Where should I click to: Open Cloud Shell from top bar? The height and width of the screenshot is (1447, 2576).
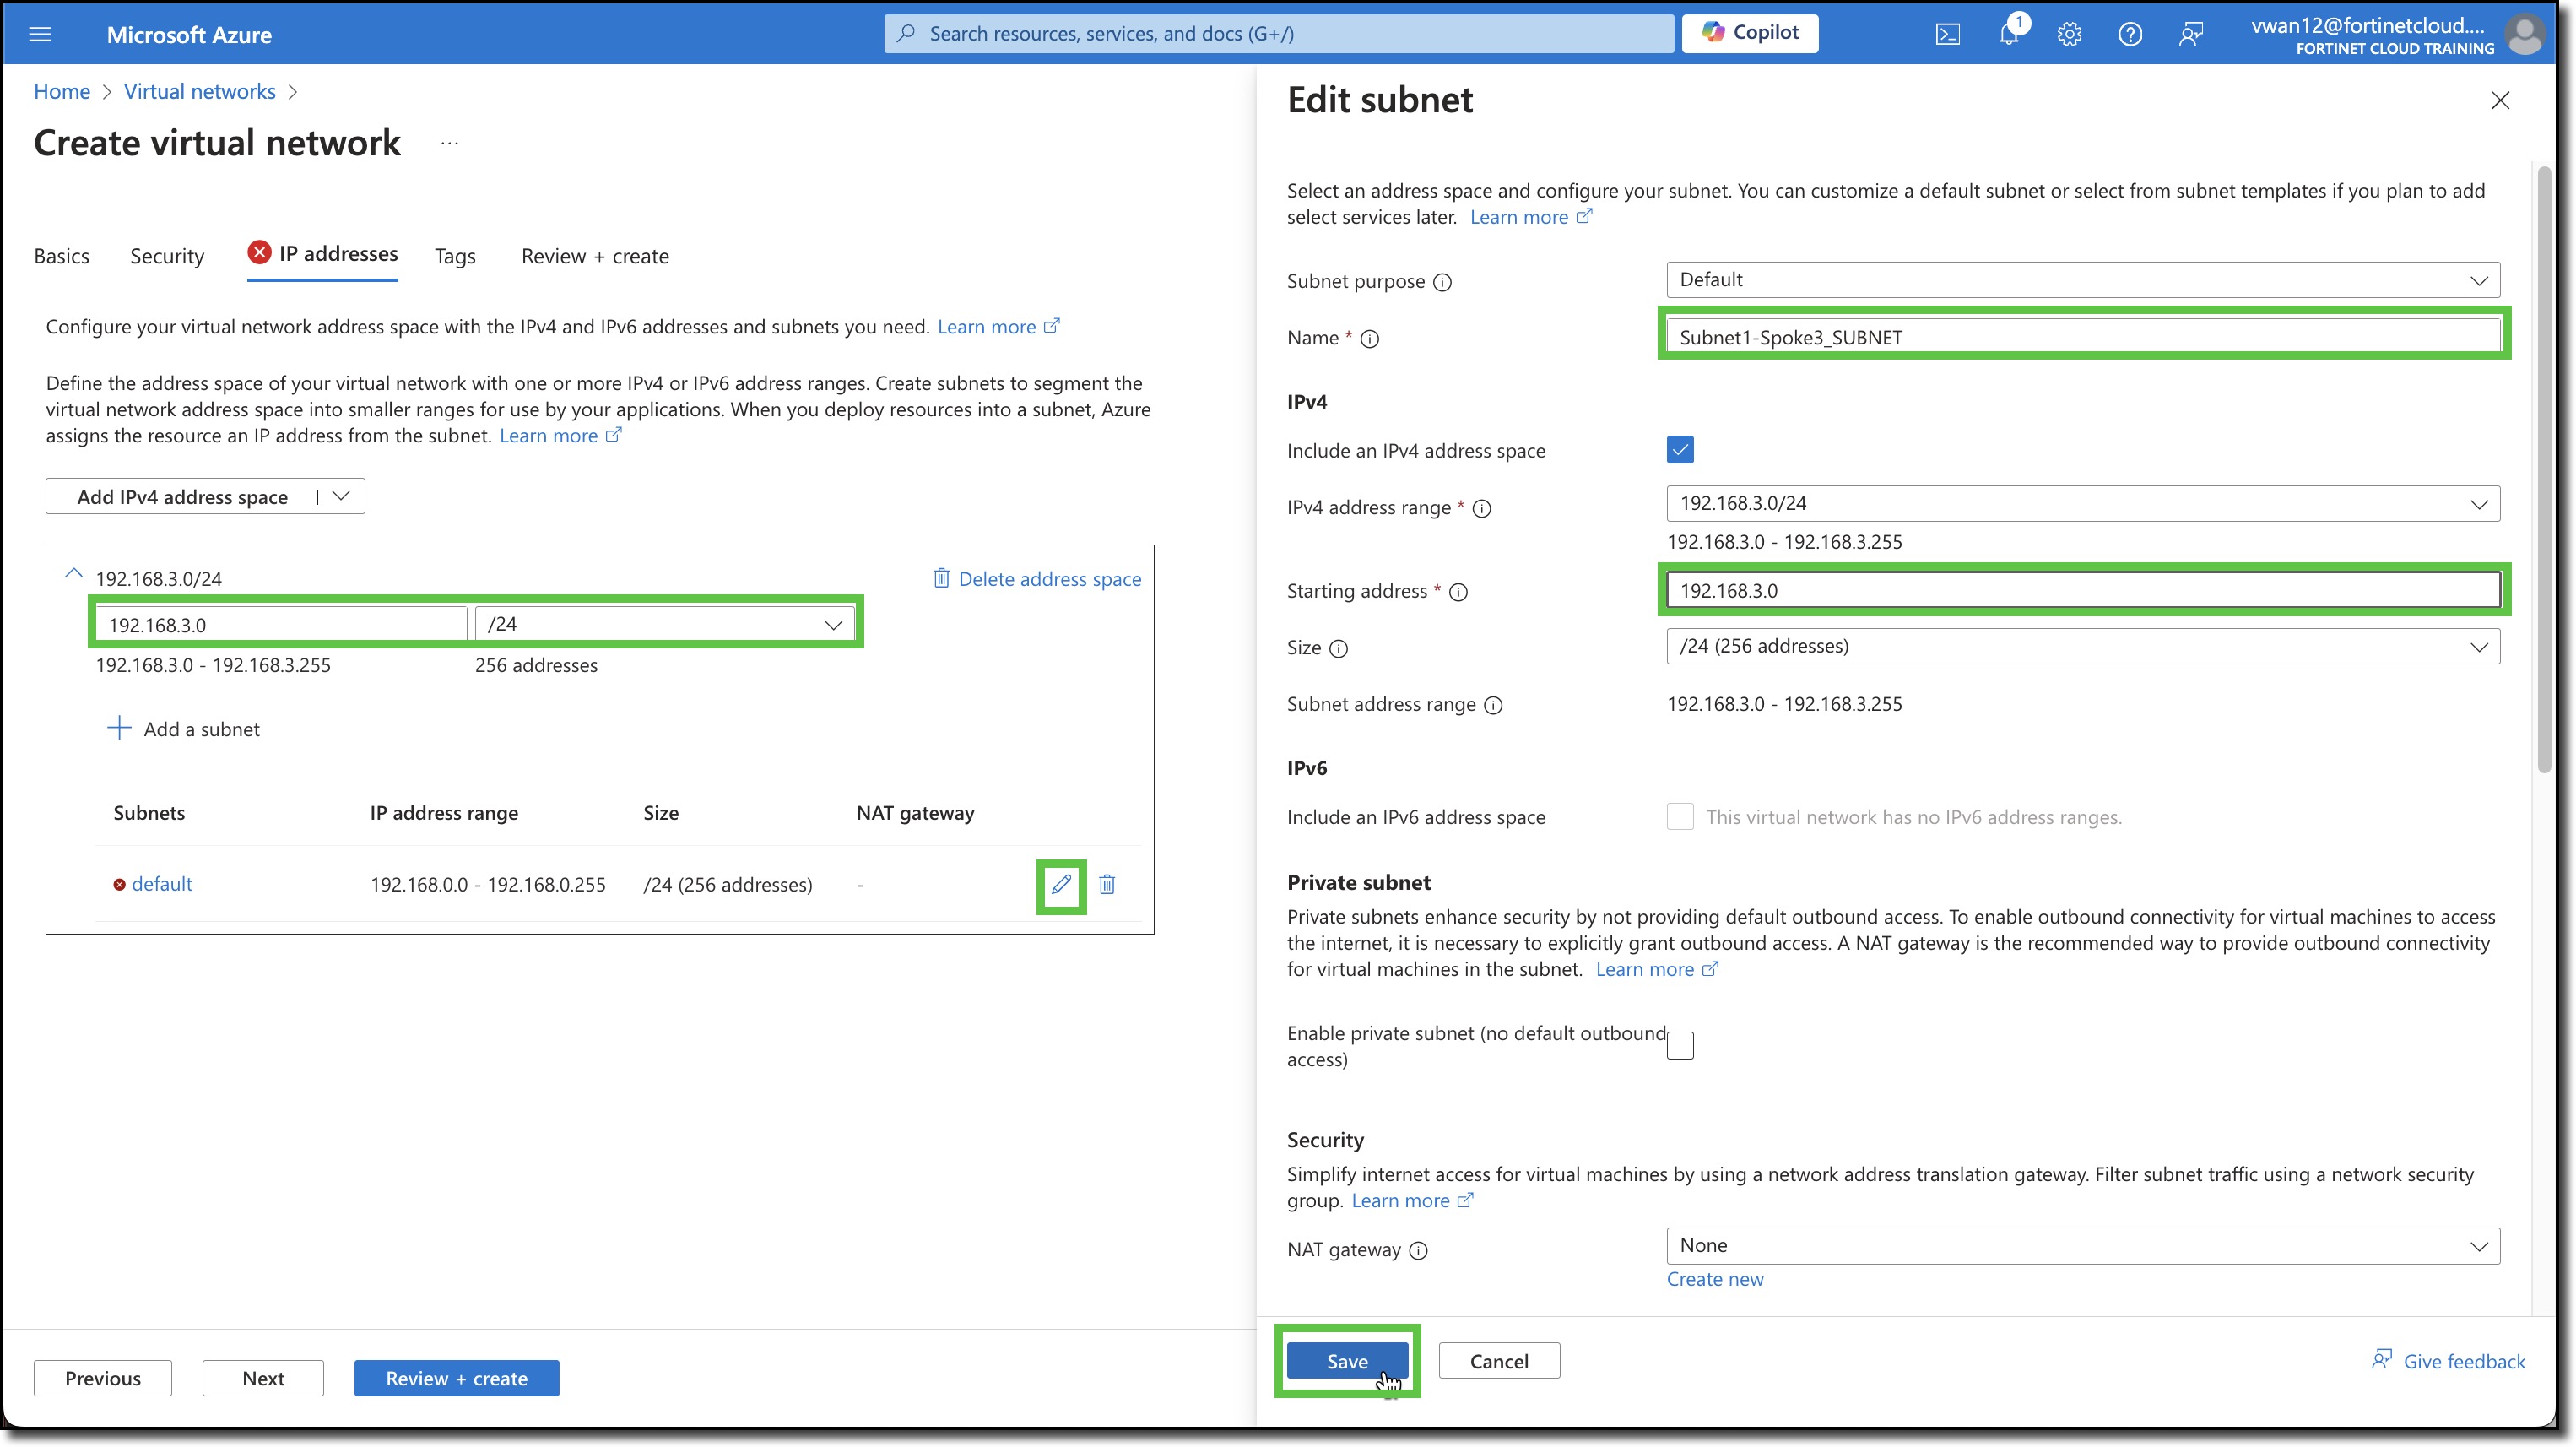click(x=1947, y=34)
